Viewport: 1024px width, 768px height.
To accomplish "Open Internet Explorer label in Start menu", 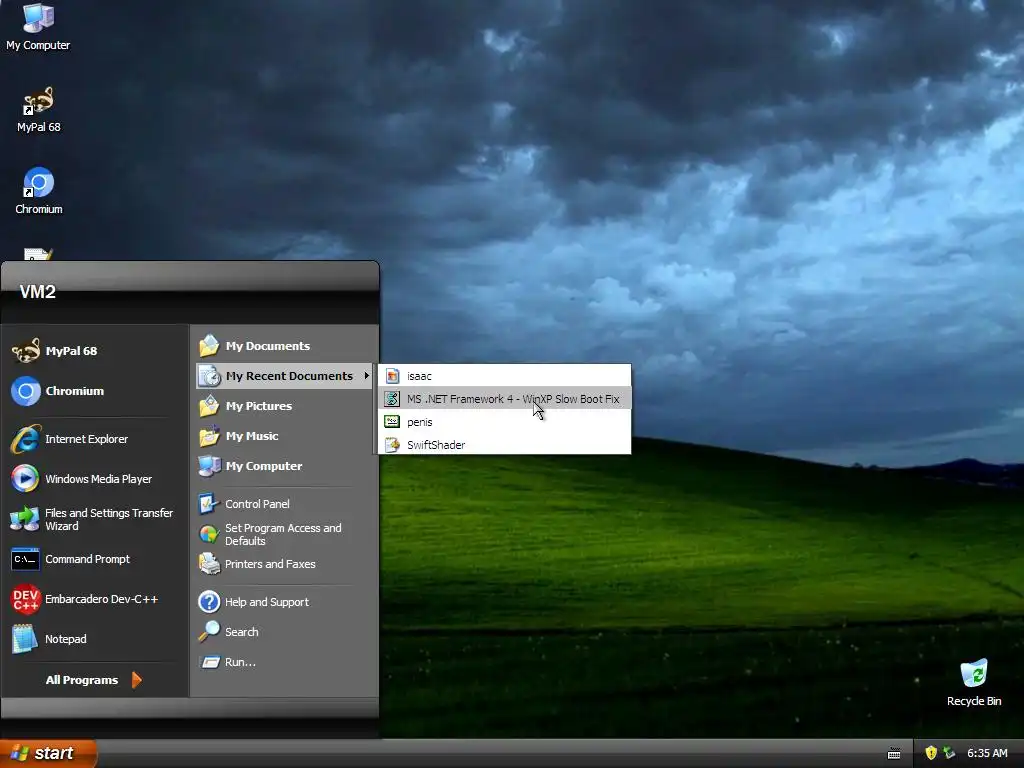I will coord(86,439).
